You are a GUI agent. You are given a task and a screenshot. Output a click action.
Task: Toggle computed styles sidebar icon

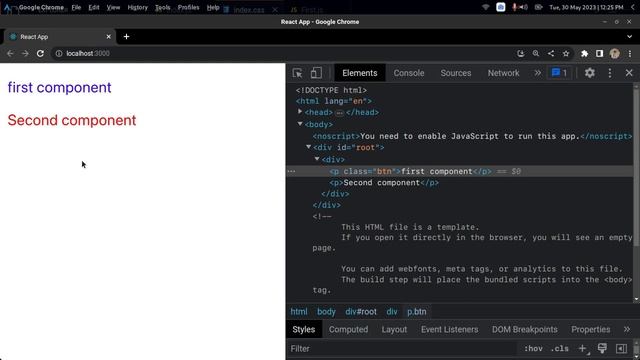pos(621,349)
